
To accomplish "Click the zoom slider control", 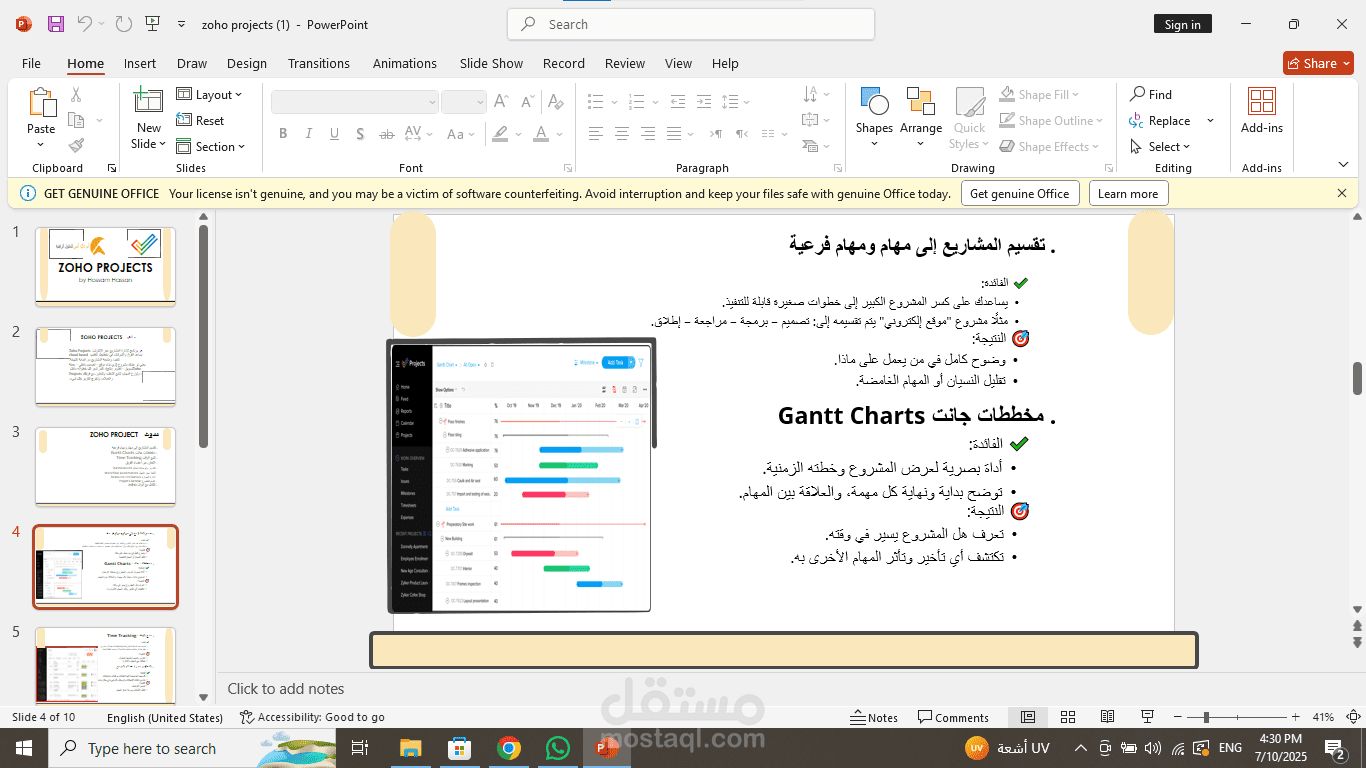I will click(1206, 717).
